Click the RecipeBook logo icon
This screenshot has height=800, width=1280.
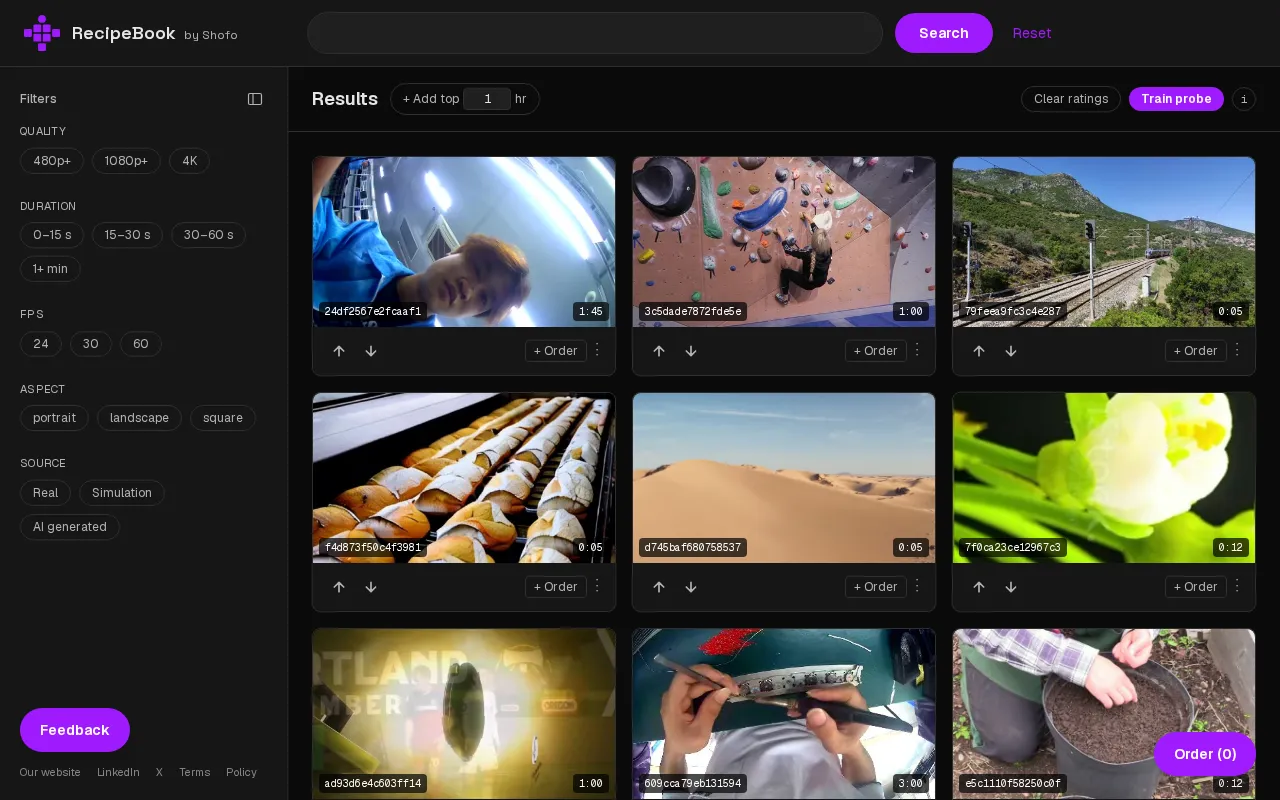[x=42, y=33]
